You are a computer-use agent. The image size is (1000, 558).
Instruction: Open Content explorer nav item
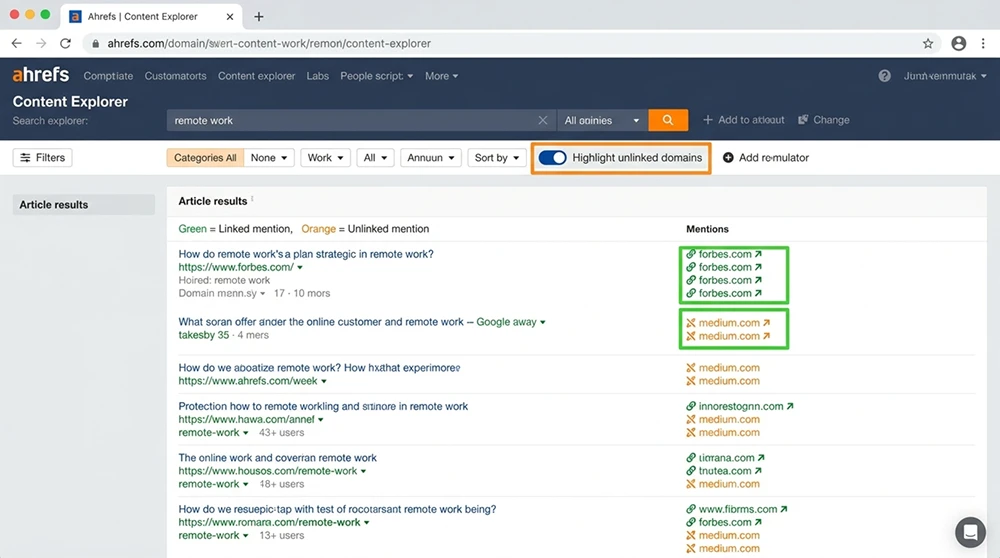(x=256, y=76)
